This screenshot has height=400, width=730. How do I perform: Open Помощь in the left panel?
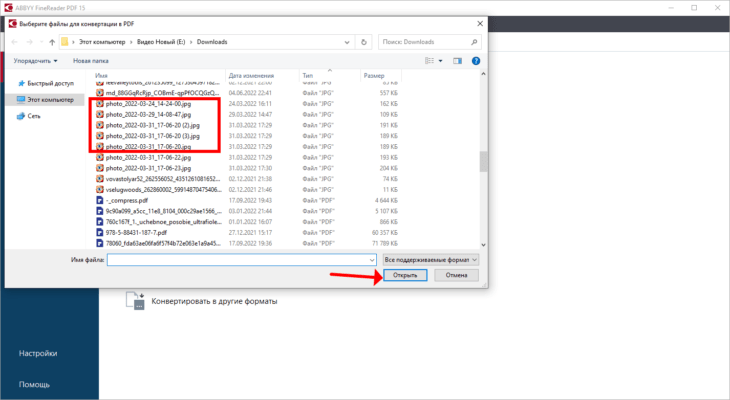(x=34, y=384)
